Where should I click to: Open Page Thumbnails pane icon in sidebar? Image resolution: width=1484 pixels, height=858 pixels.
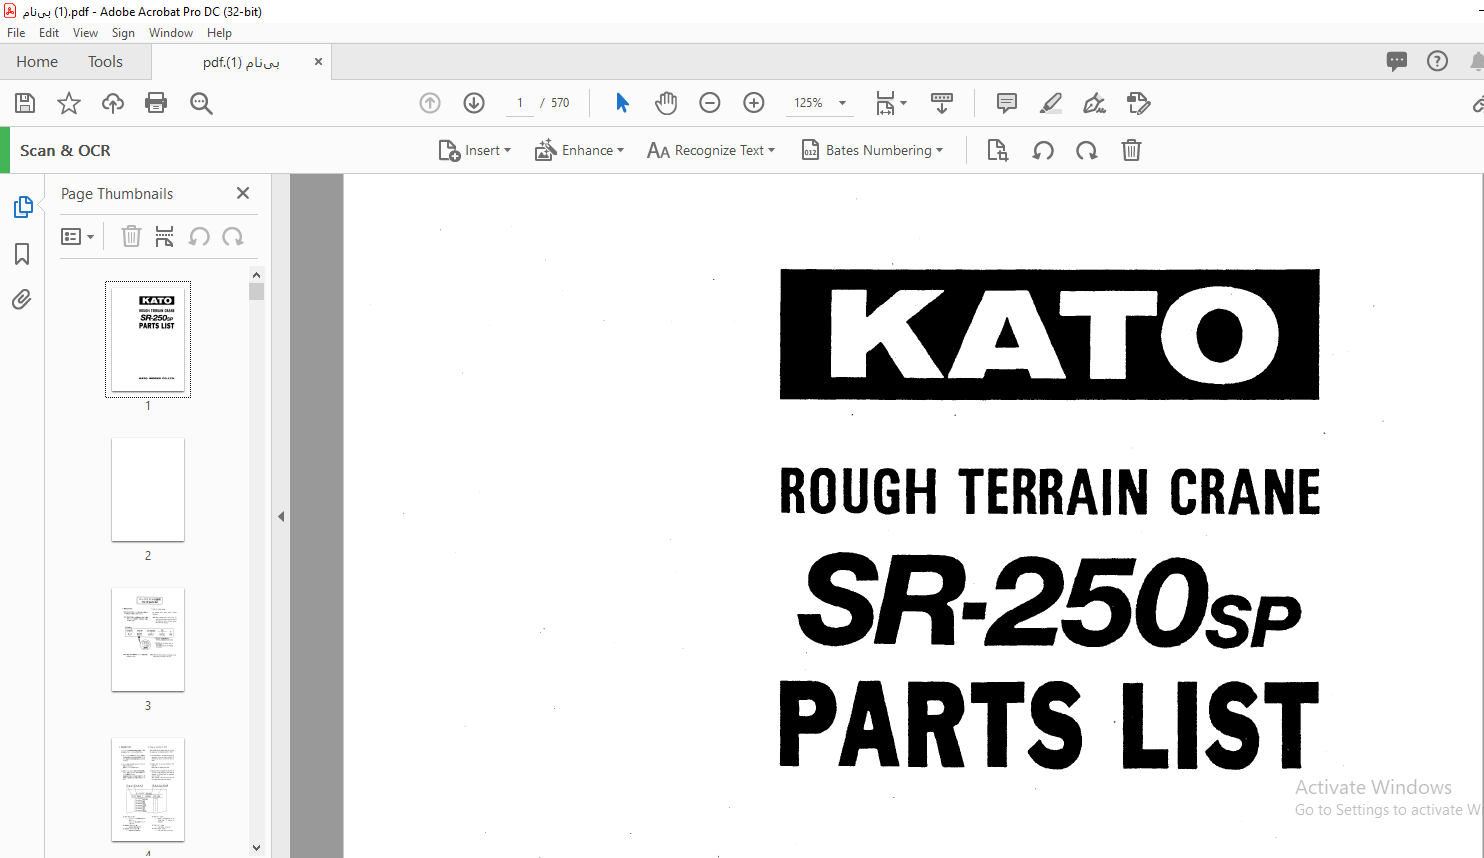point(23,207)
